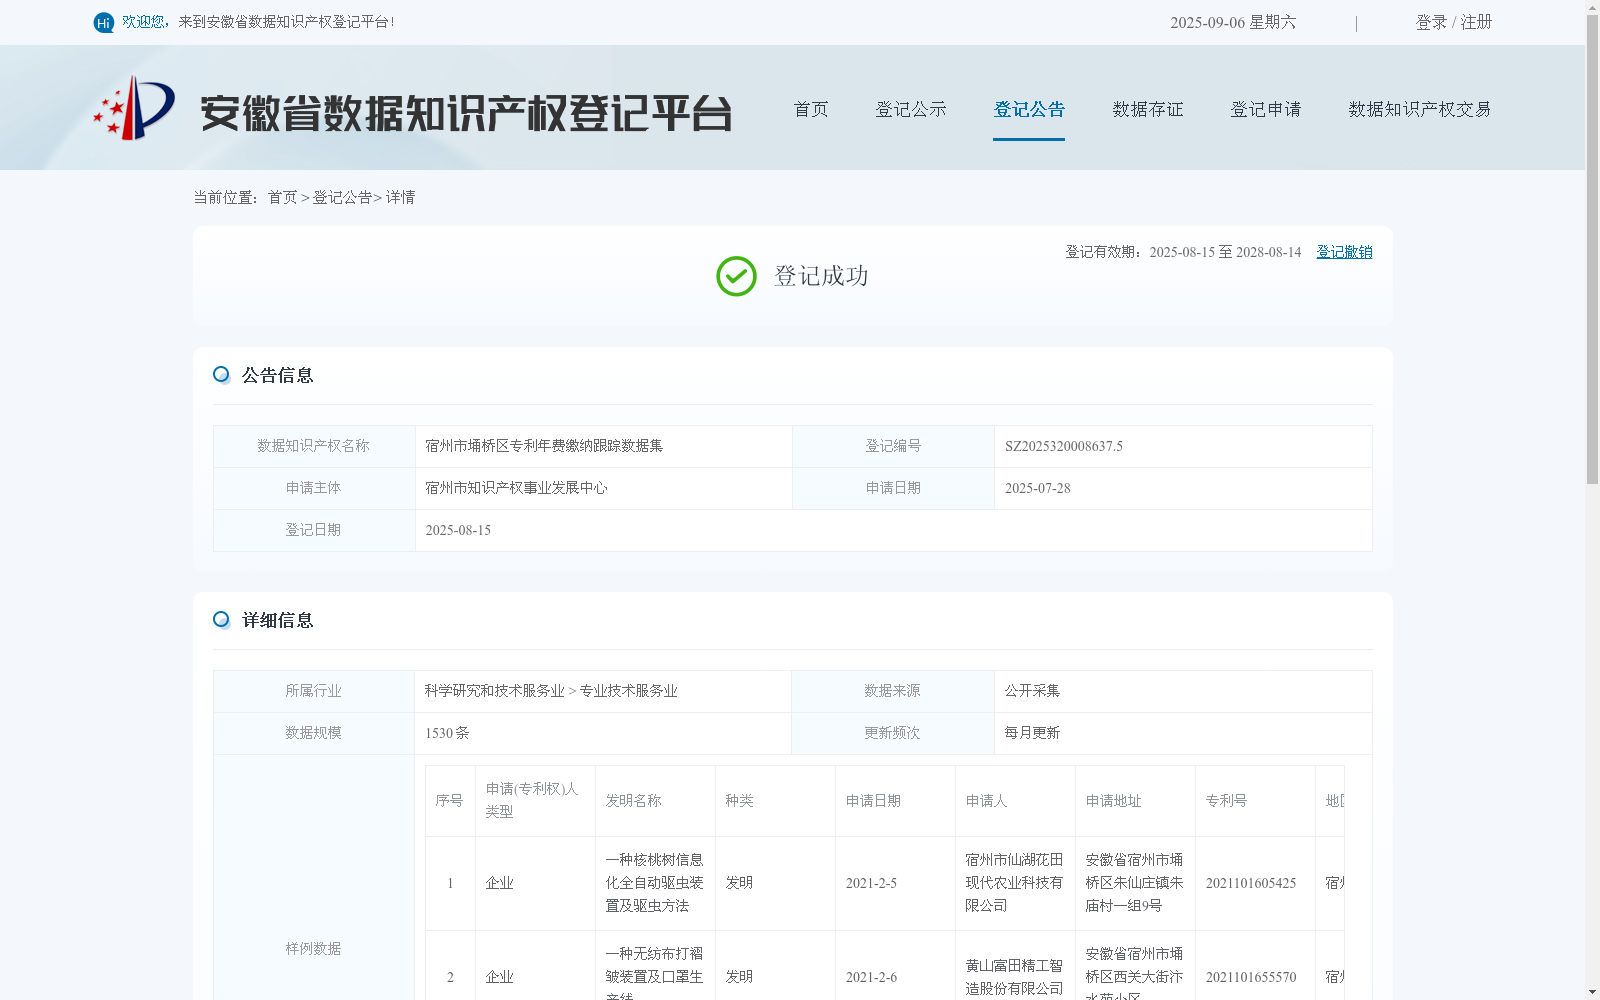This screenshot has width=1600, height=1000.
Task: Click 登记公告 in the breadcrumb
Action: point(342,198)
